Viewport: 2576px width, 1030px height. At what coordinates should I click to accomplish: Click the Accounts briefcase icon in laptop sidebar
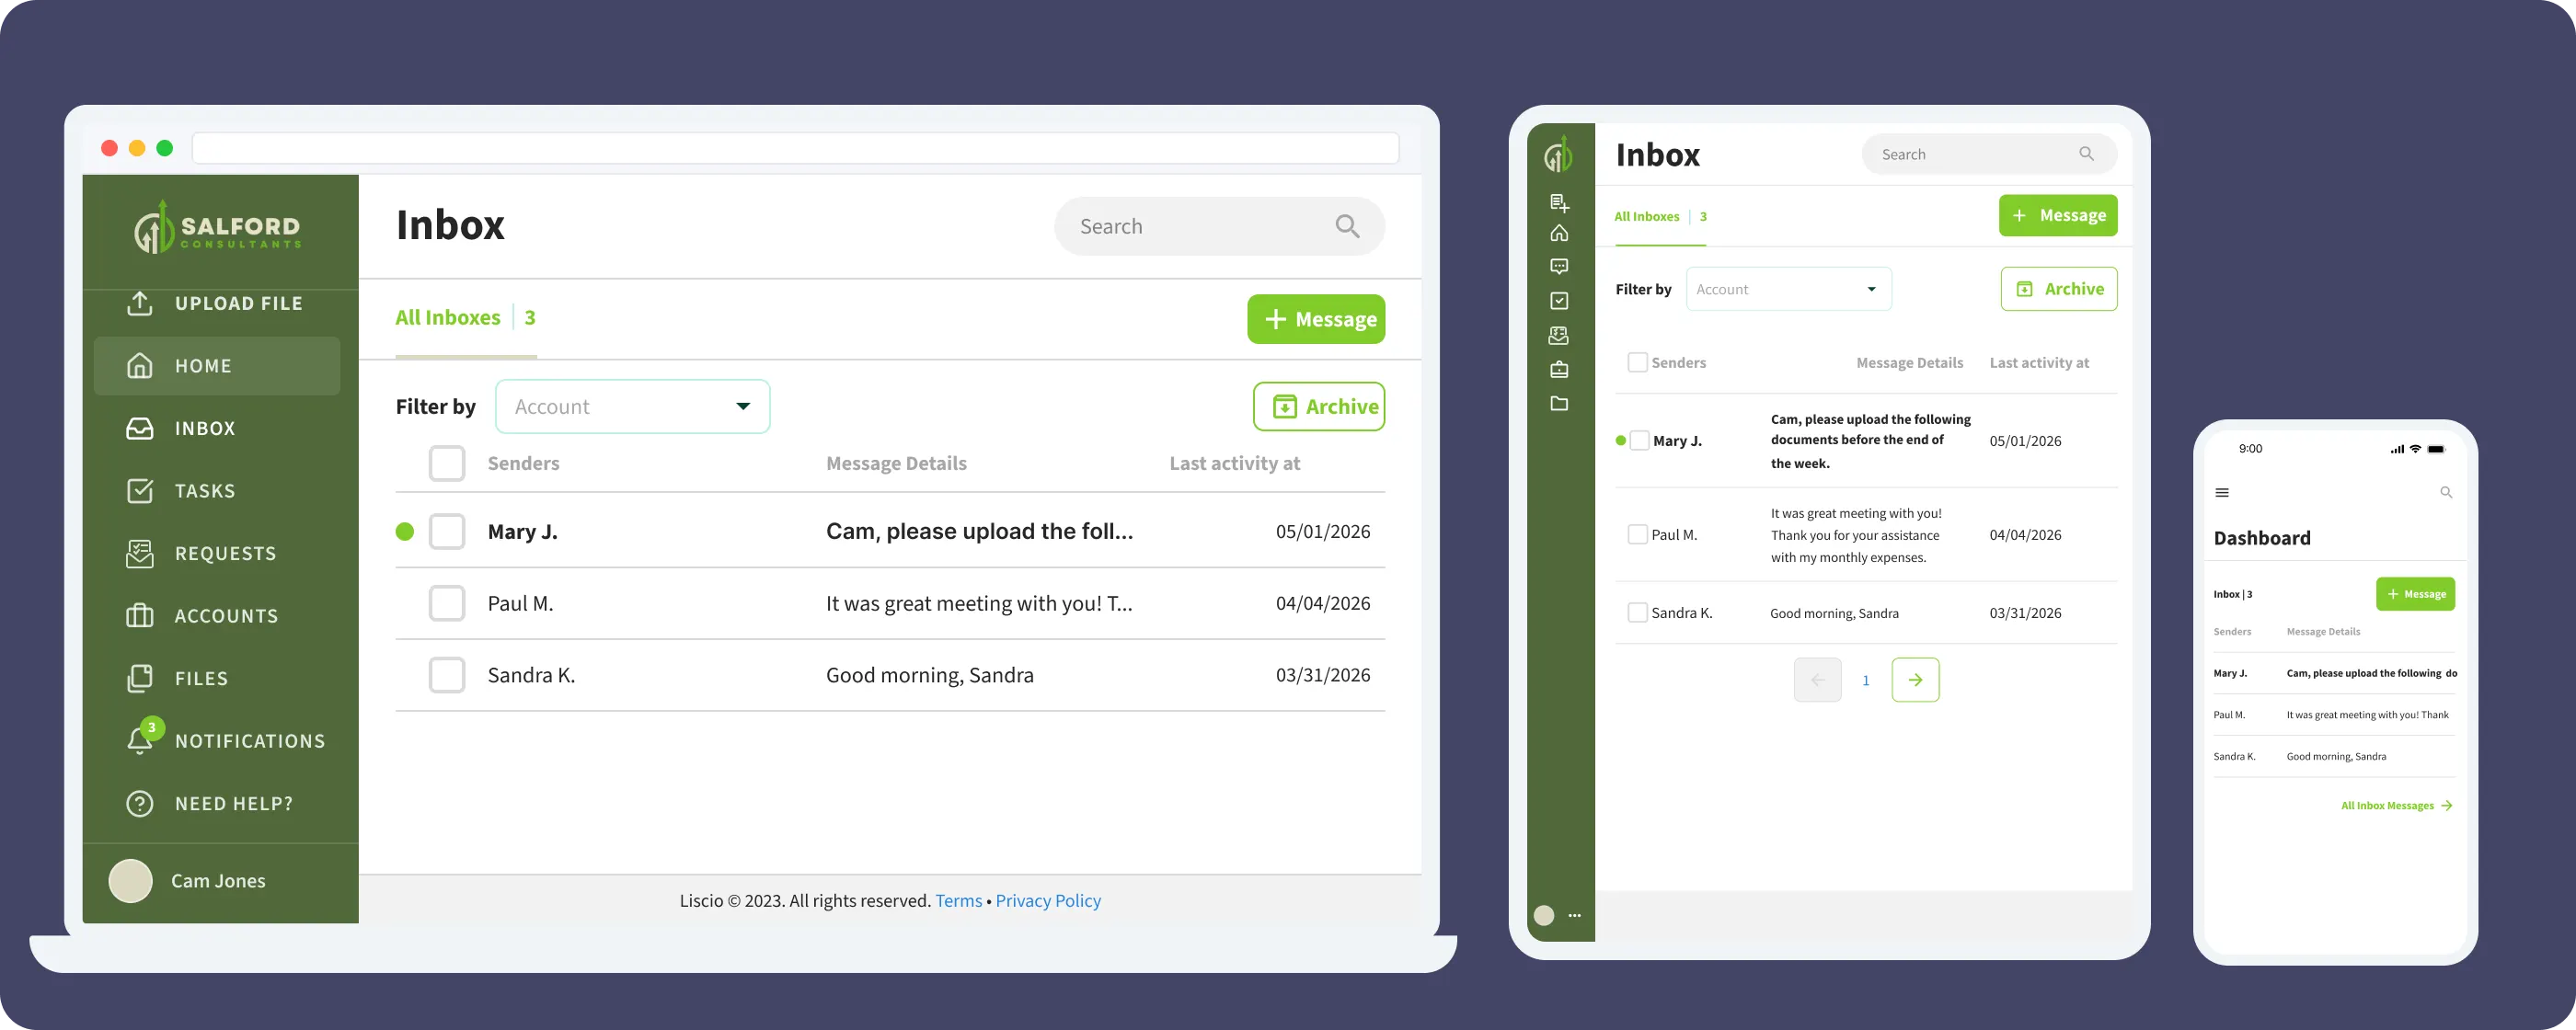coord(140,616)
